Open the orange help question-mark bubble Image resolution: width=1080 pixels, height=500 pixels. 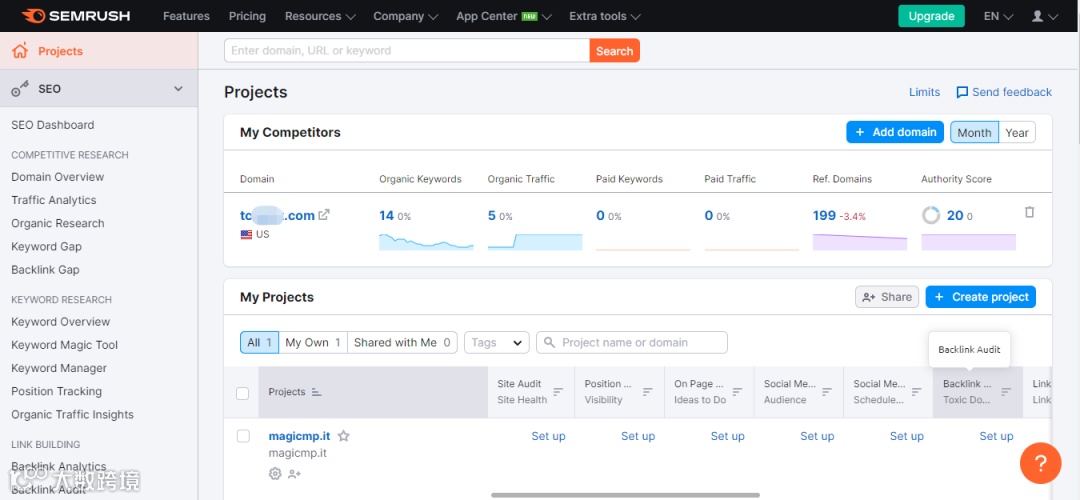tap(1040, 463)
